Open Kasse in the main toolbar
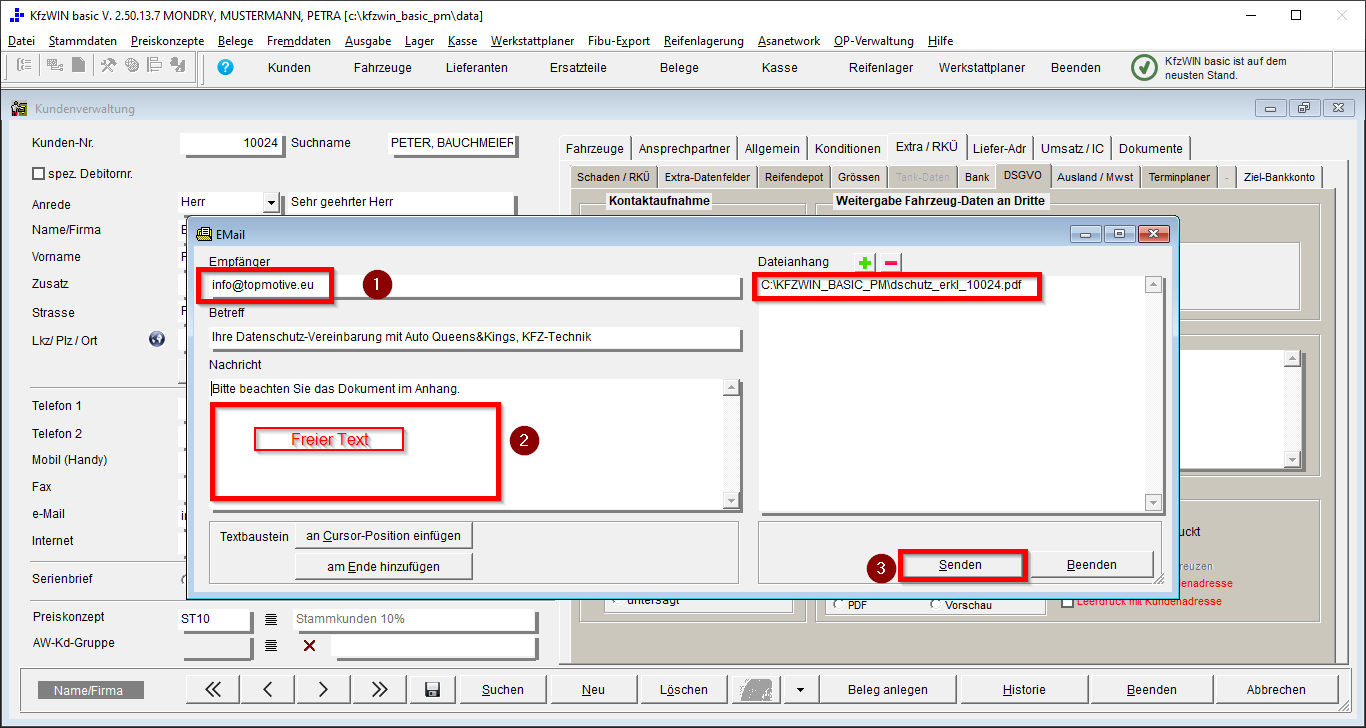Image resolution: width=1366 pixels, height=728 pixels. pos(779,68)
